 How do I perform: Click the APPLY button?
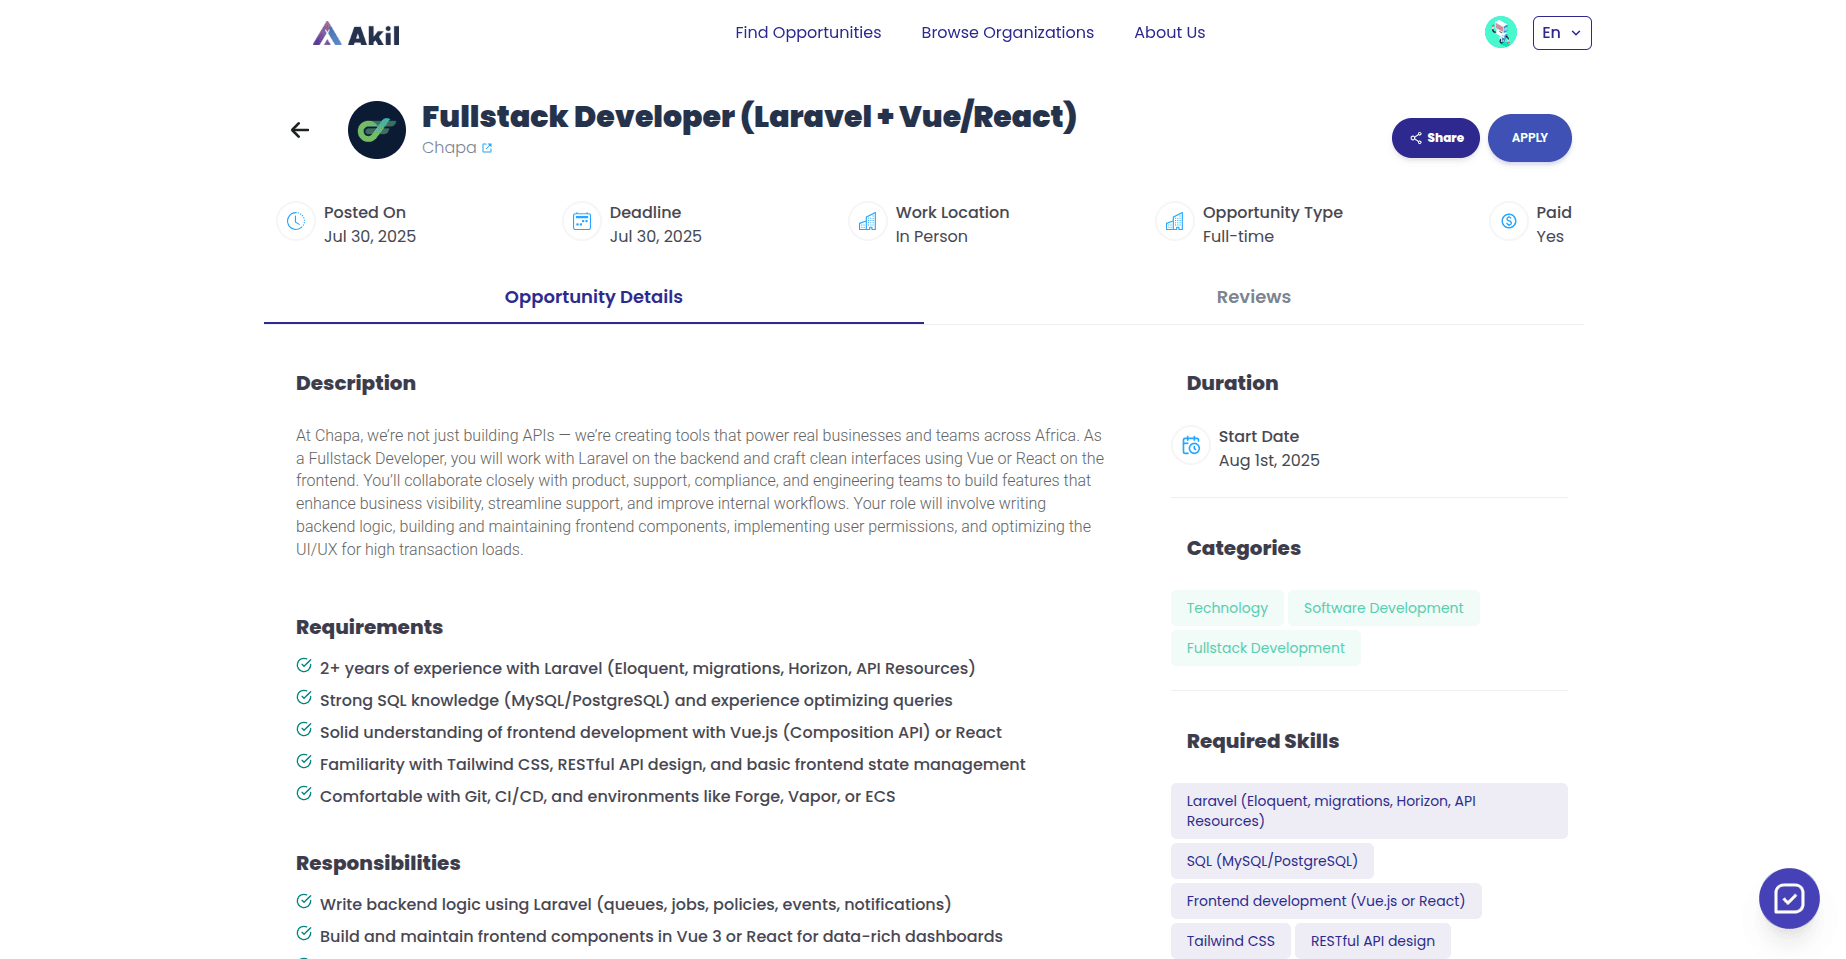pos(1530,138)
